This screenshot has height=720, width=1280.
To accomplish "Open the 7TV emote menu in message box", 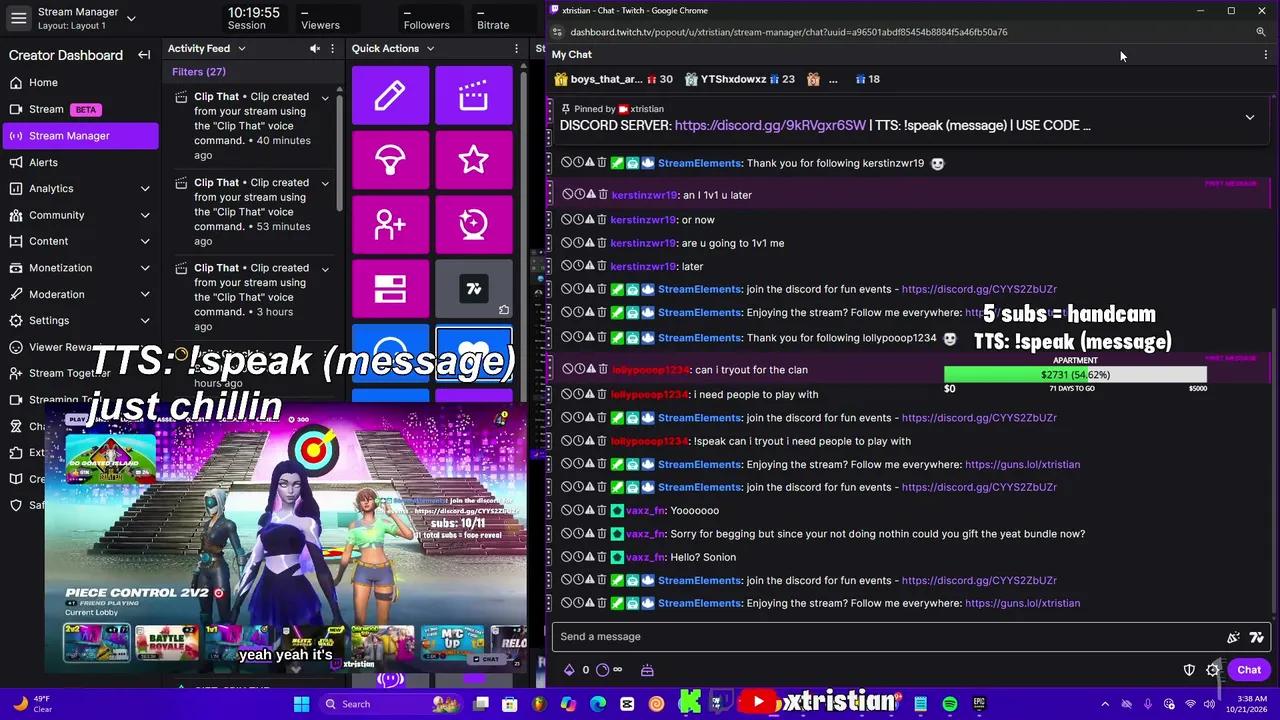I will pos(1257,637).
